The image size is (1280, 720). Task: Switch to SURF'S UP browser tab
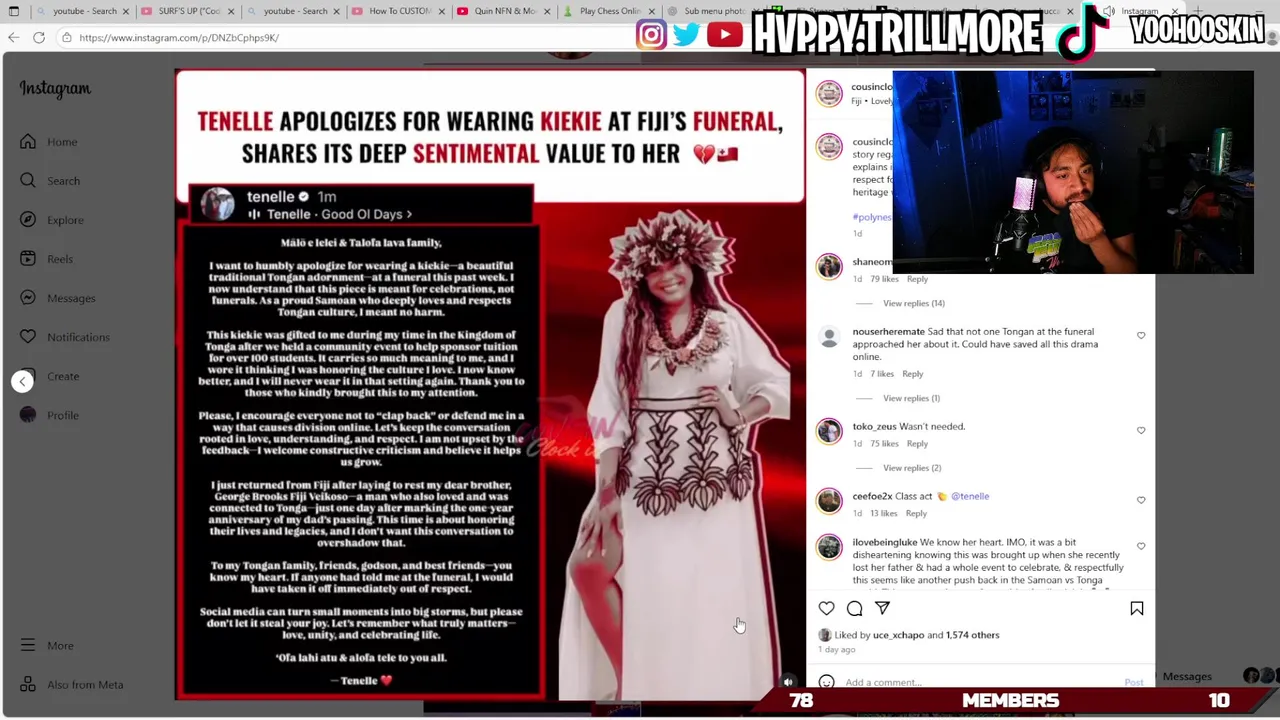coord(186,11)
